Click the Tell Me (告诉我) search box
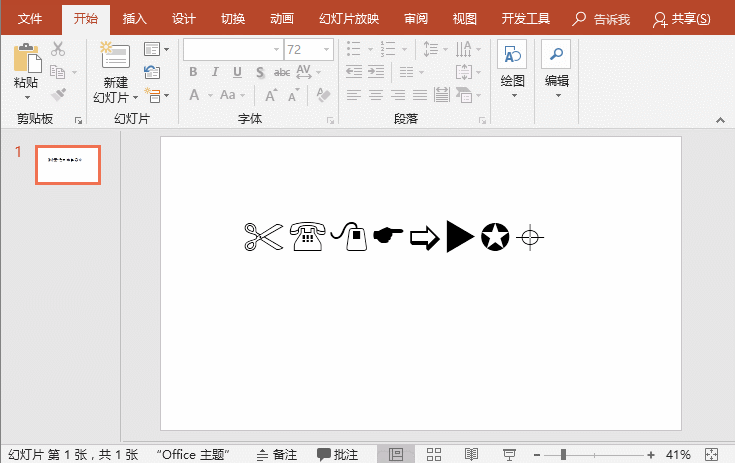 point(601,19)
